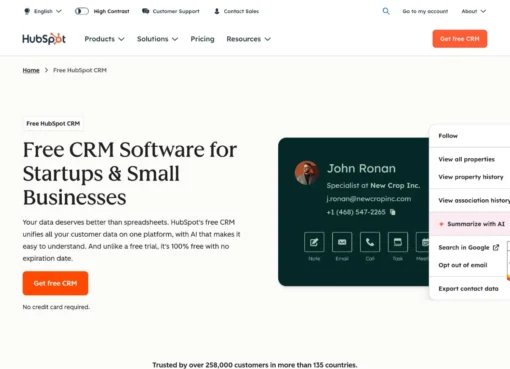Open the English language dropdown
The image size is (510, 369).
(43, 11)
